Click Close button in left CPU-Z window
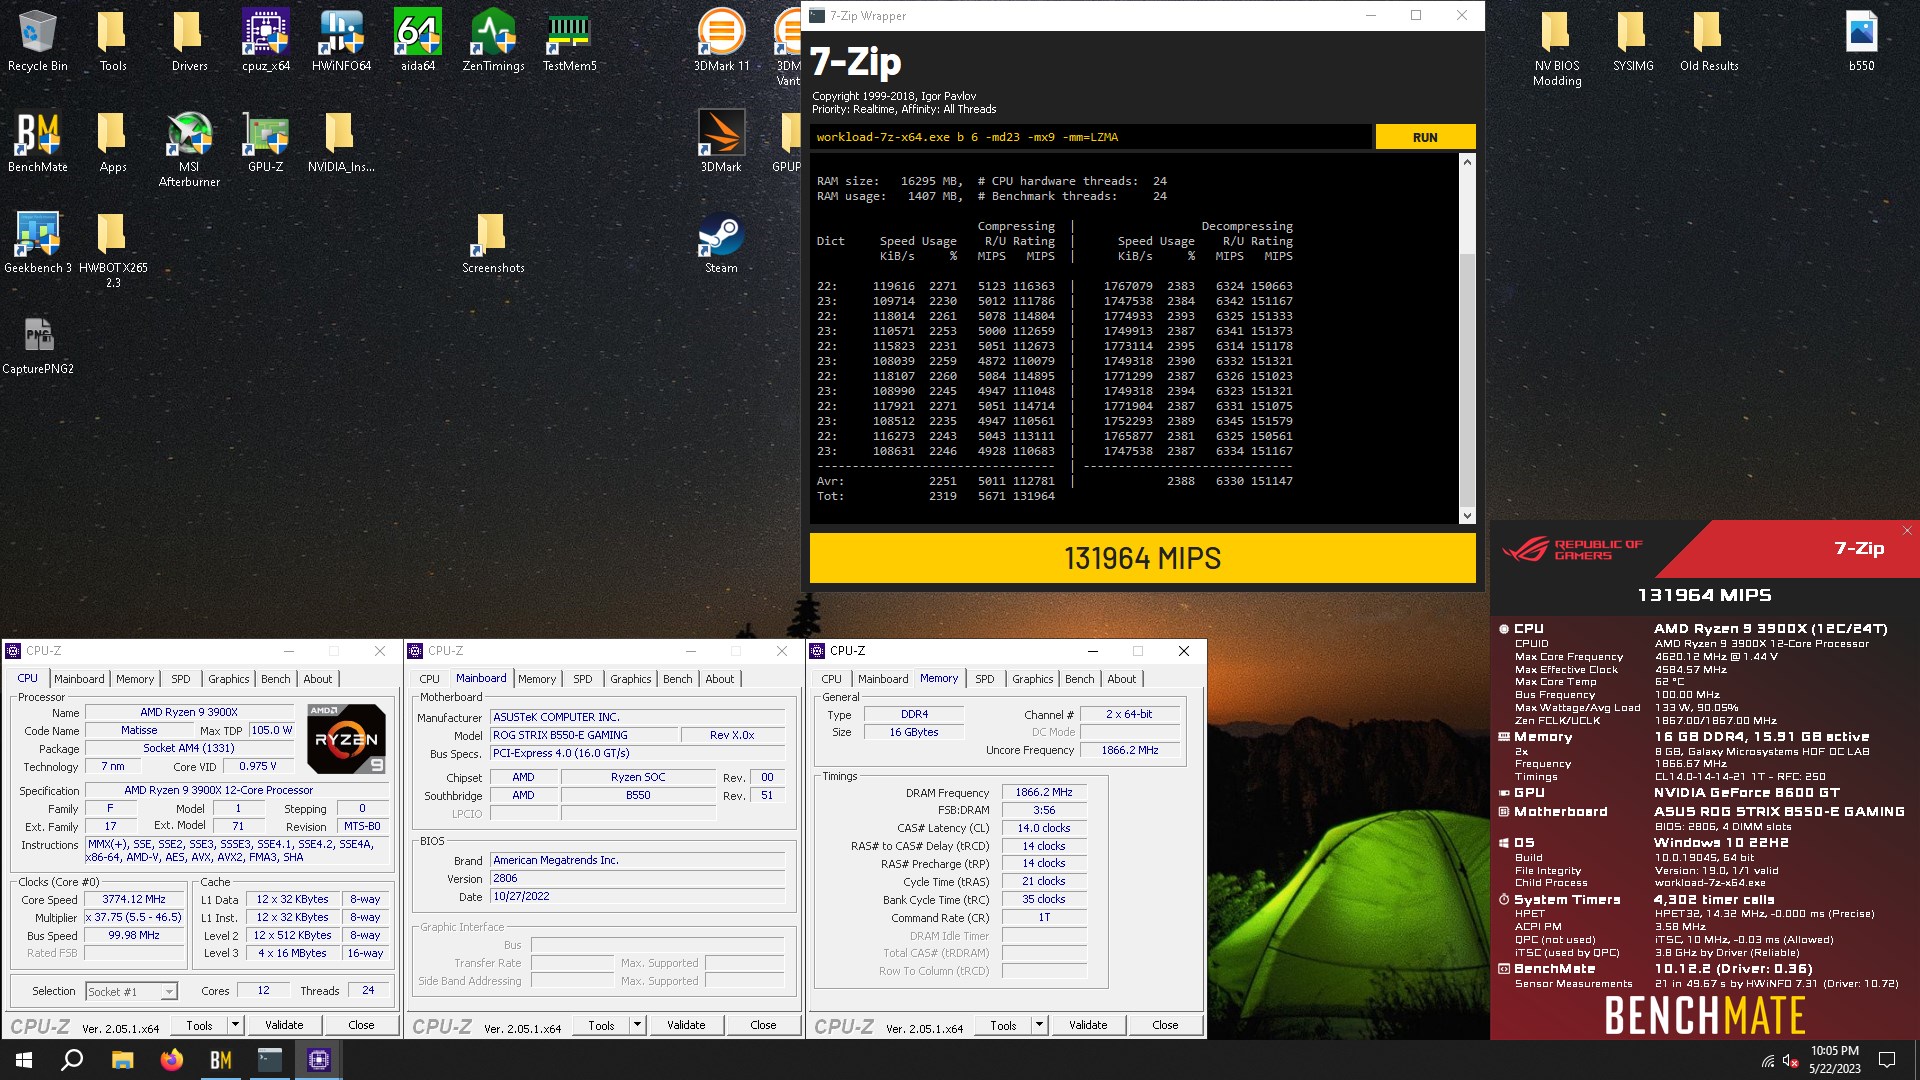The width and height of the screenshot is (1920, 1080). click(361, 1025)
